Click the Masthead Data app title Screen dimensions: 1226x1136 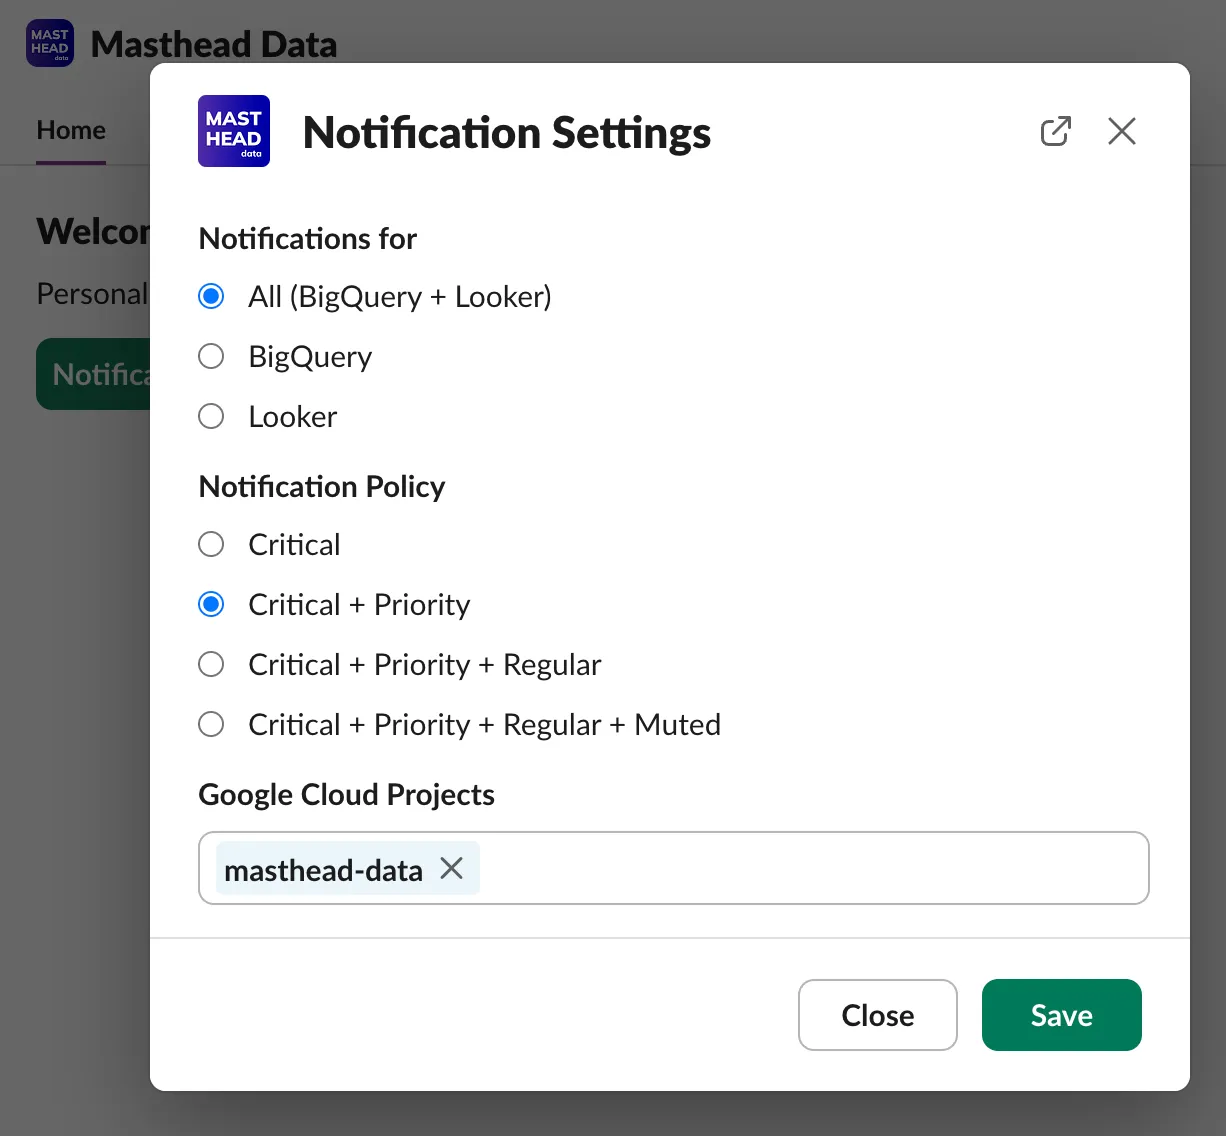(214, 45)
